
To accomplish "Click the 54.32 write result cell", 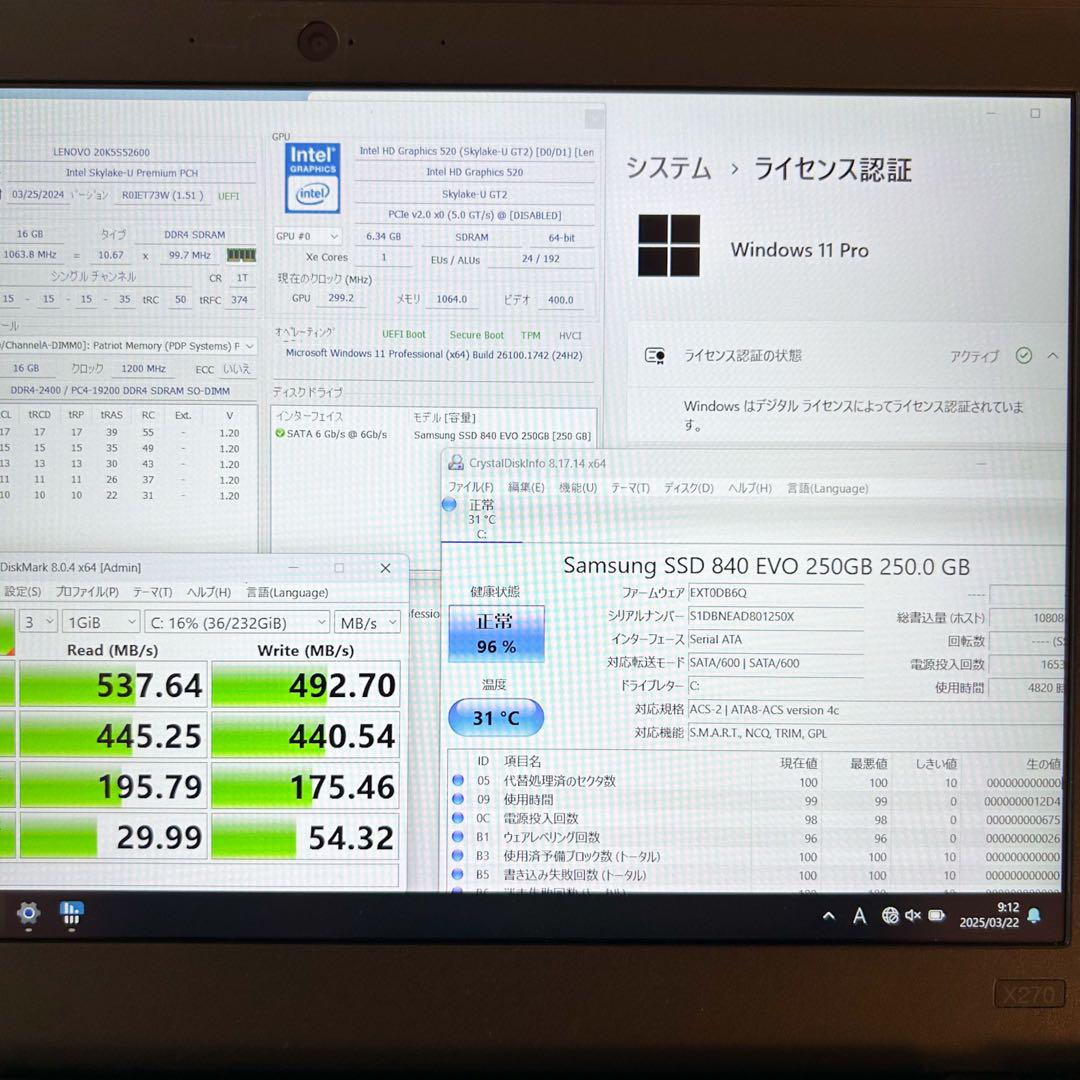I will click(x=305, y=836).
